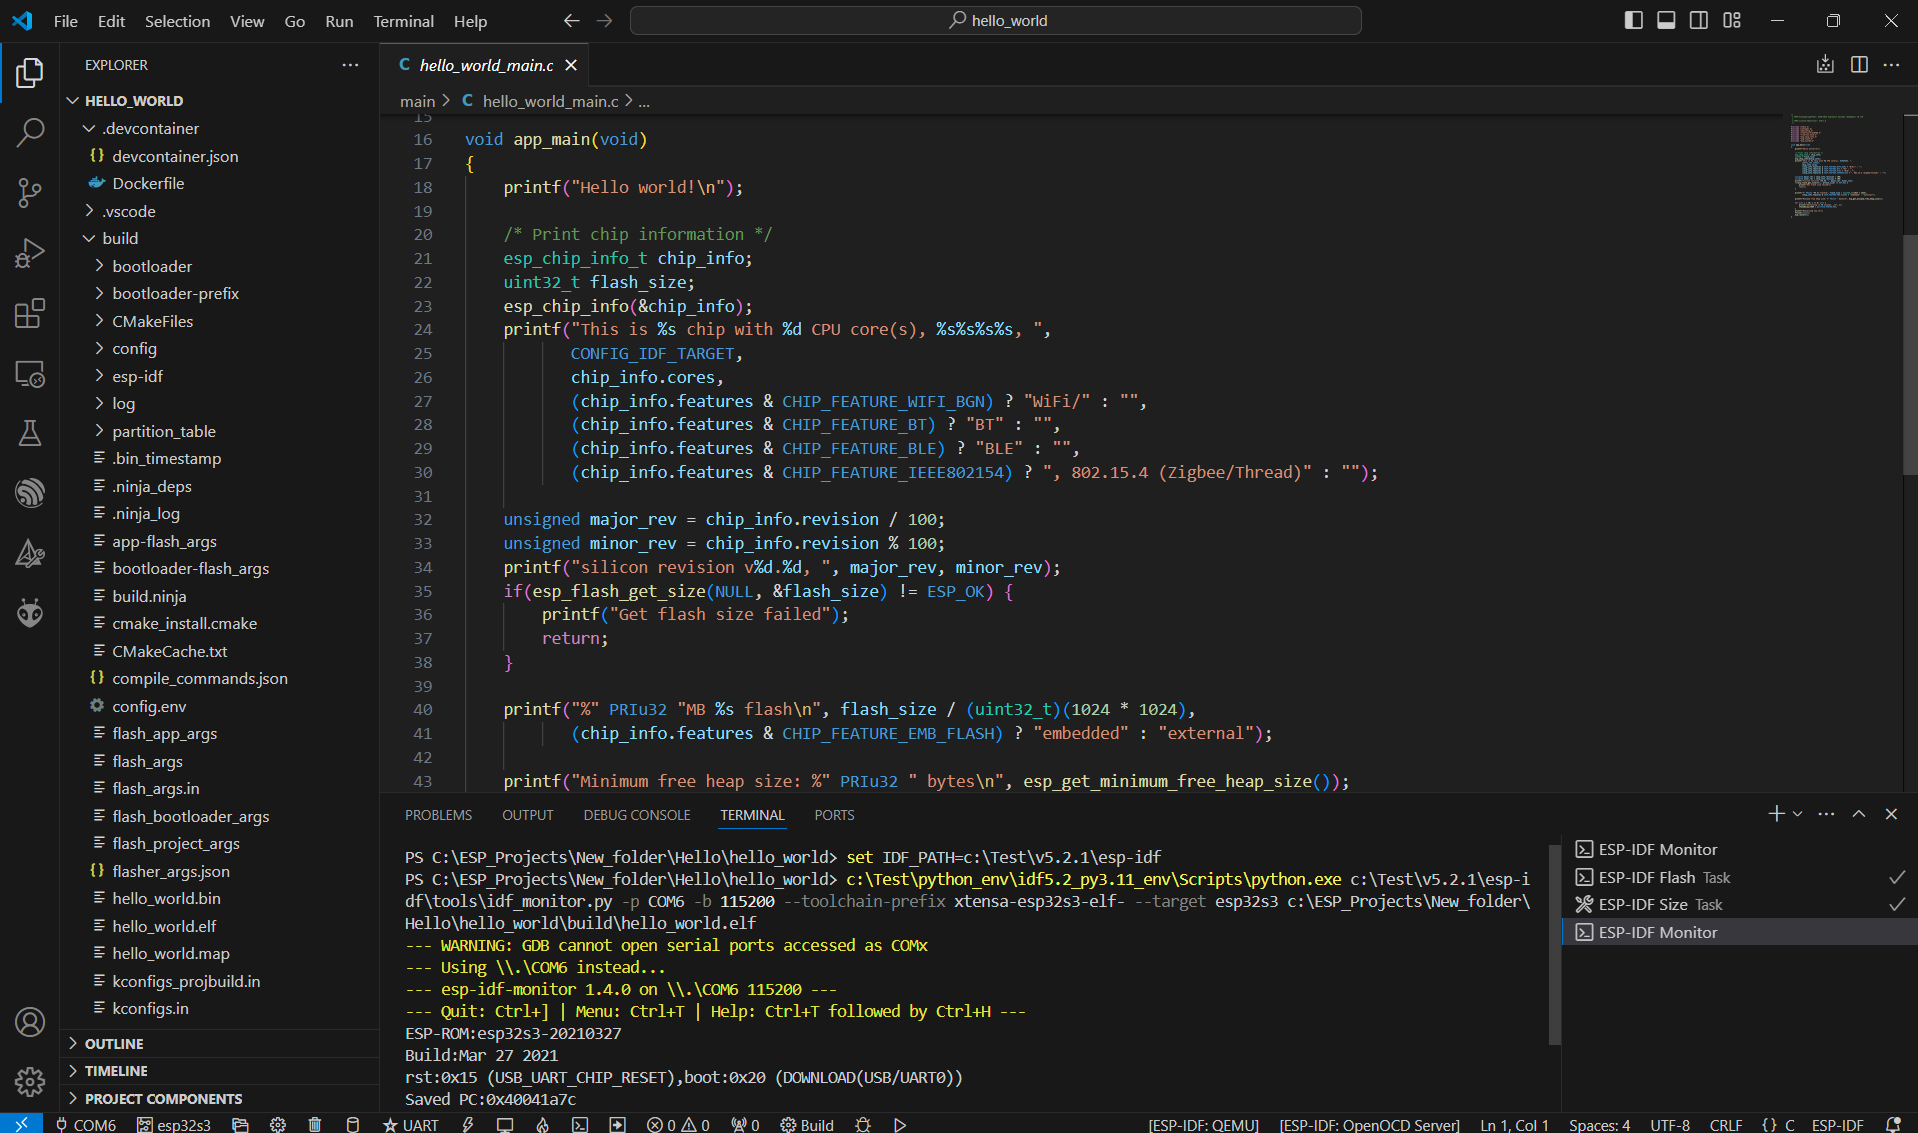Screen dimensions: 1918x1133
Task: Click Build task gear in status bar
Action: pos(807,1124)
